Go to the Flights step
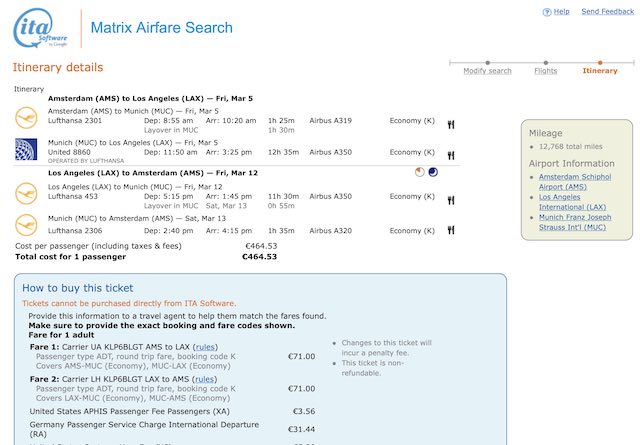Image resolution: width=640 pixels, height=445 pixels. pyautogui.click(x=546, y=71)
